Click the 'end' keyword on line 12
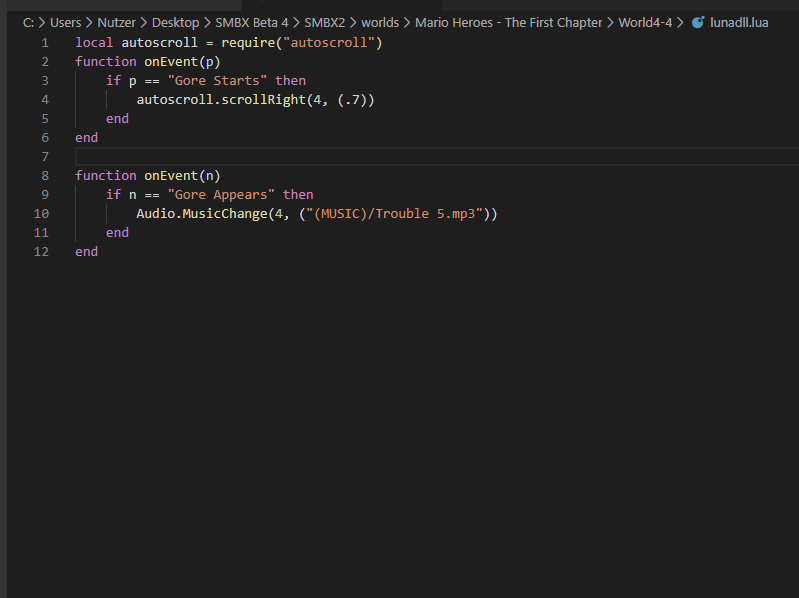The height and width of the screenshot is (598, 799). 87,252
